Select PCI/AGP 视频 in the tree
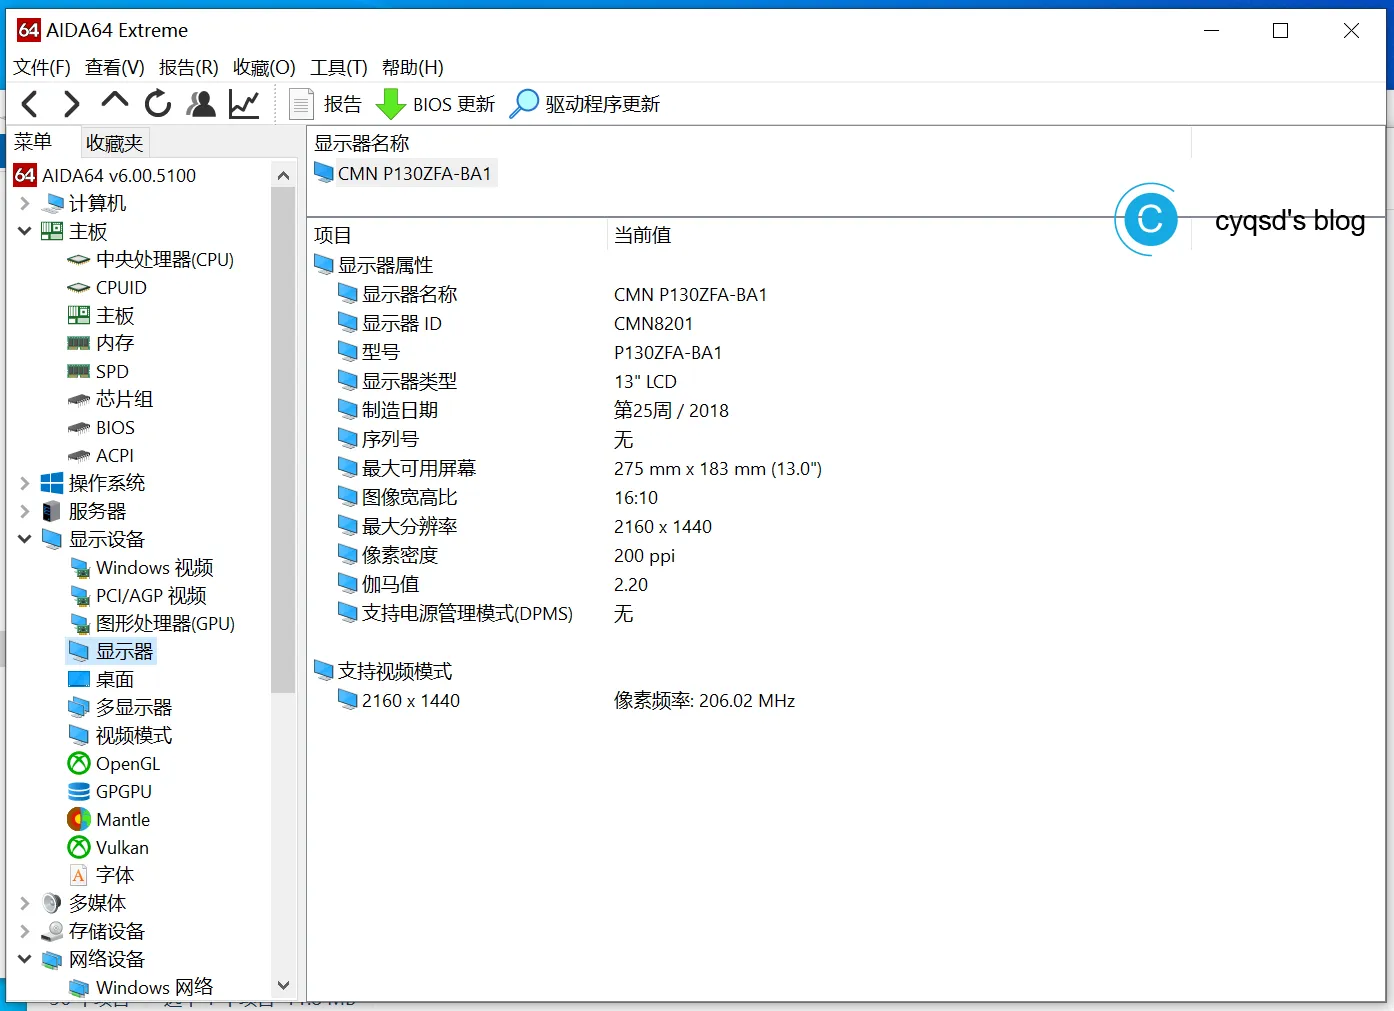This screenshot has height=1011, width=1394. pos(138,596)
